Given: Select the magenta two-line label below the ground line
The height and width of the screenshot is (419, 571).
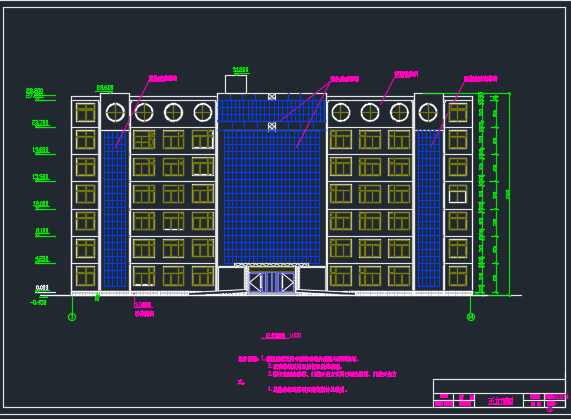Looking at the screenshot, I should point(144,309).
